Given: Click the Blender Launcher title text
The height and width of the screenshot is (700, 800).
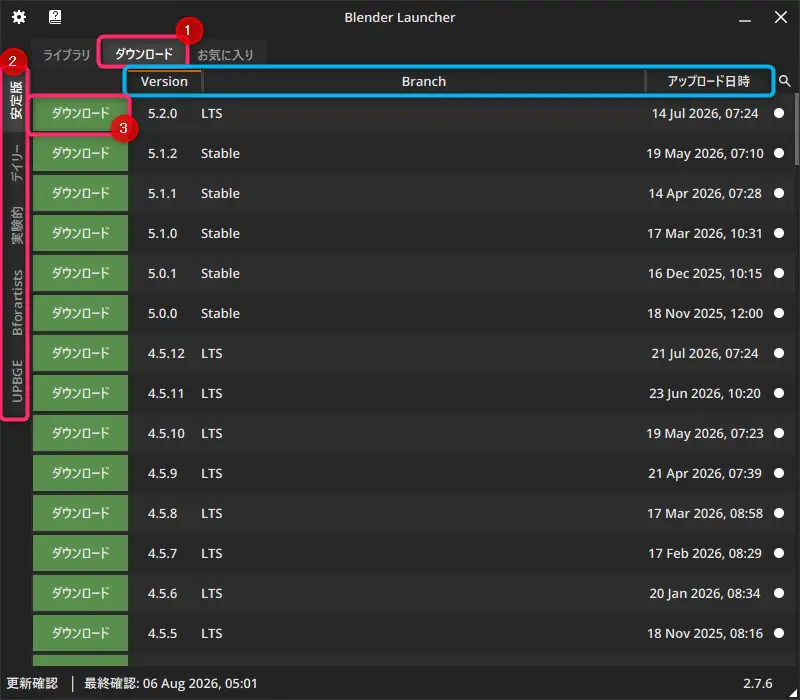Looking at the screenshot, I should click(x=399, y=17).
